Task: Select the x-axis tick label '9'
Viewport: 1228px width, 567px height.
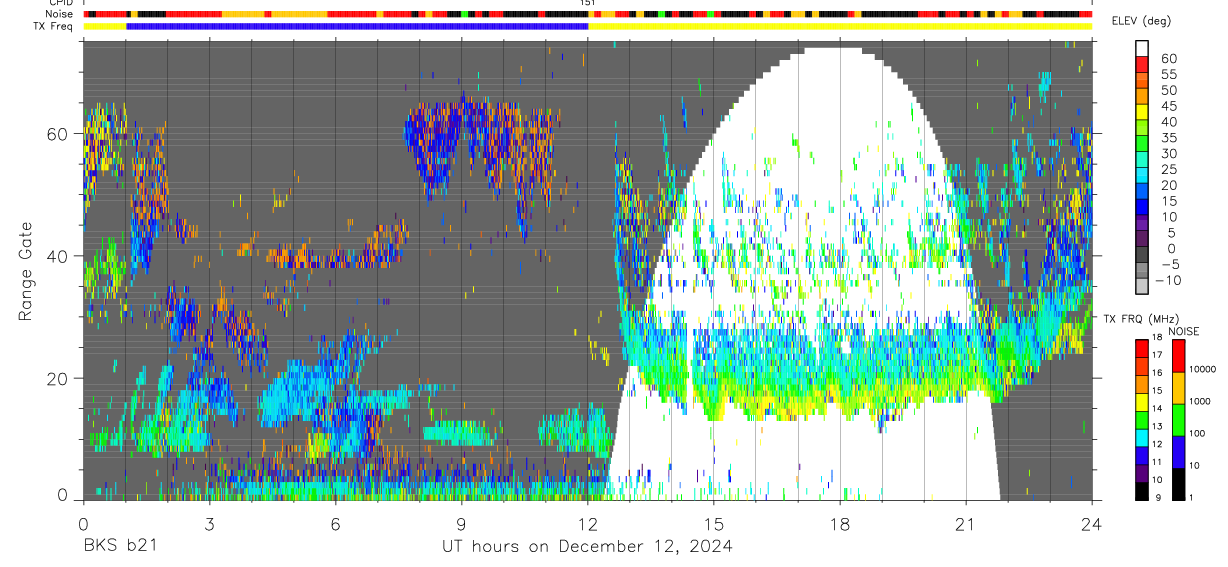Action: pyautogui.click(x=461, y=523)
